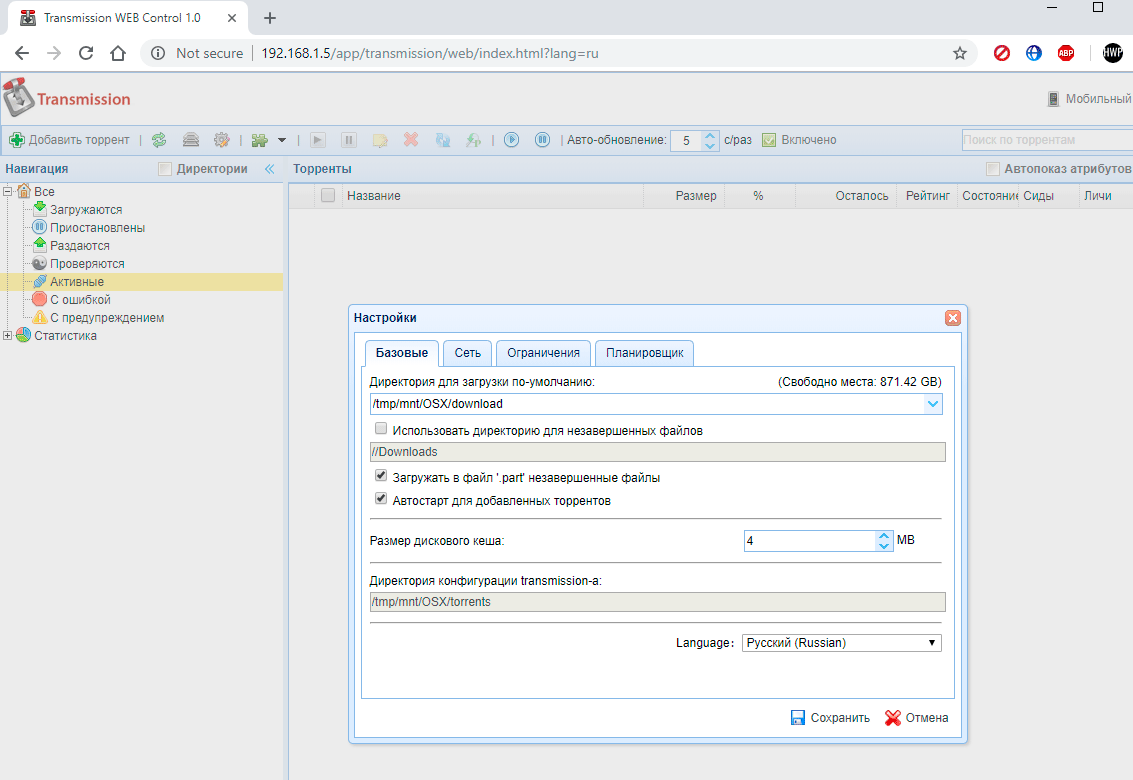Switch to the Сеть tab
Screen dimensions: 1133x780
pos(467,353)
